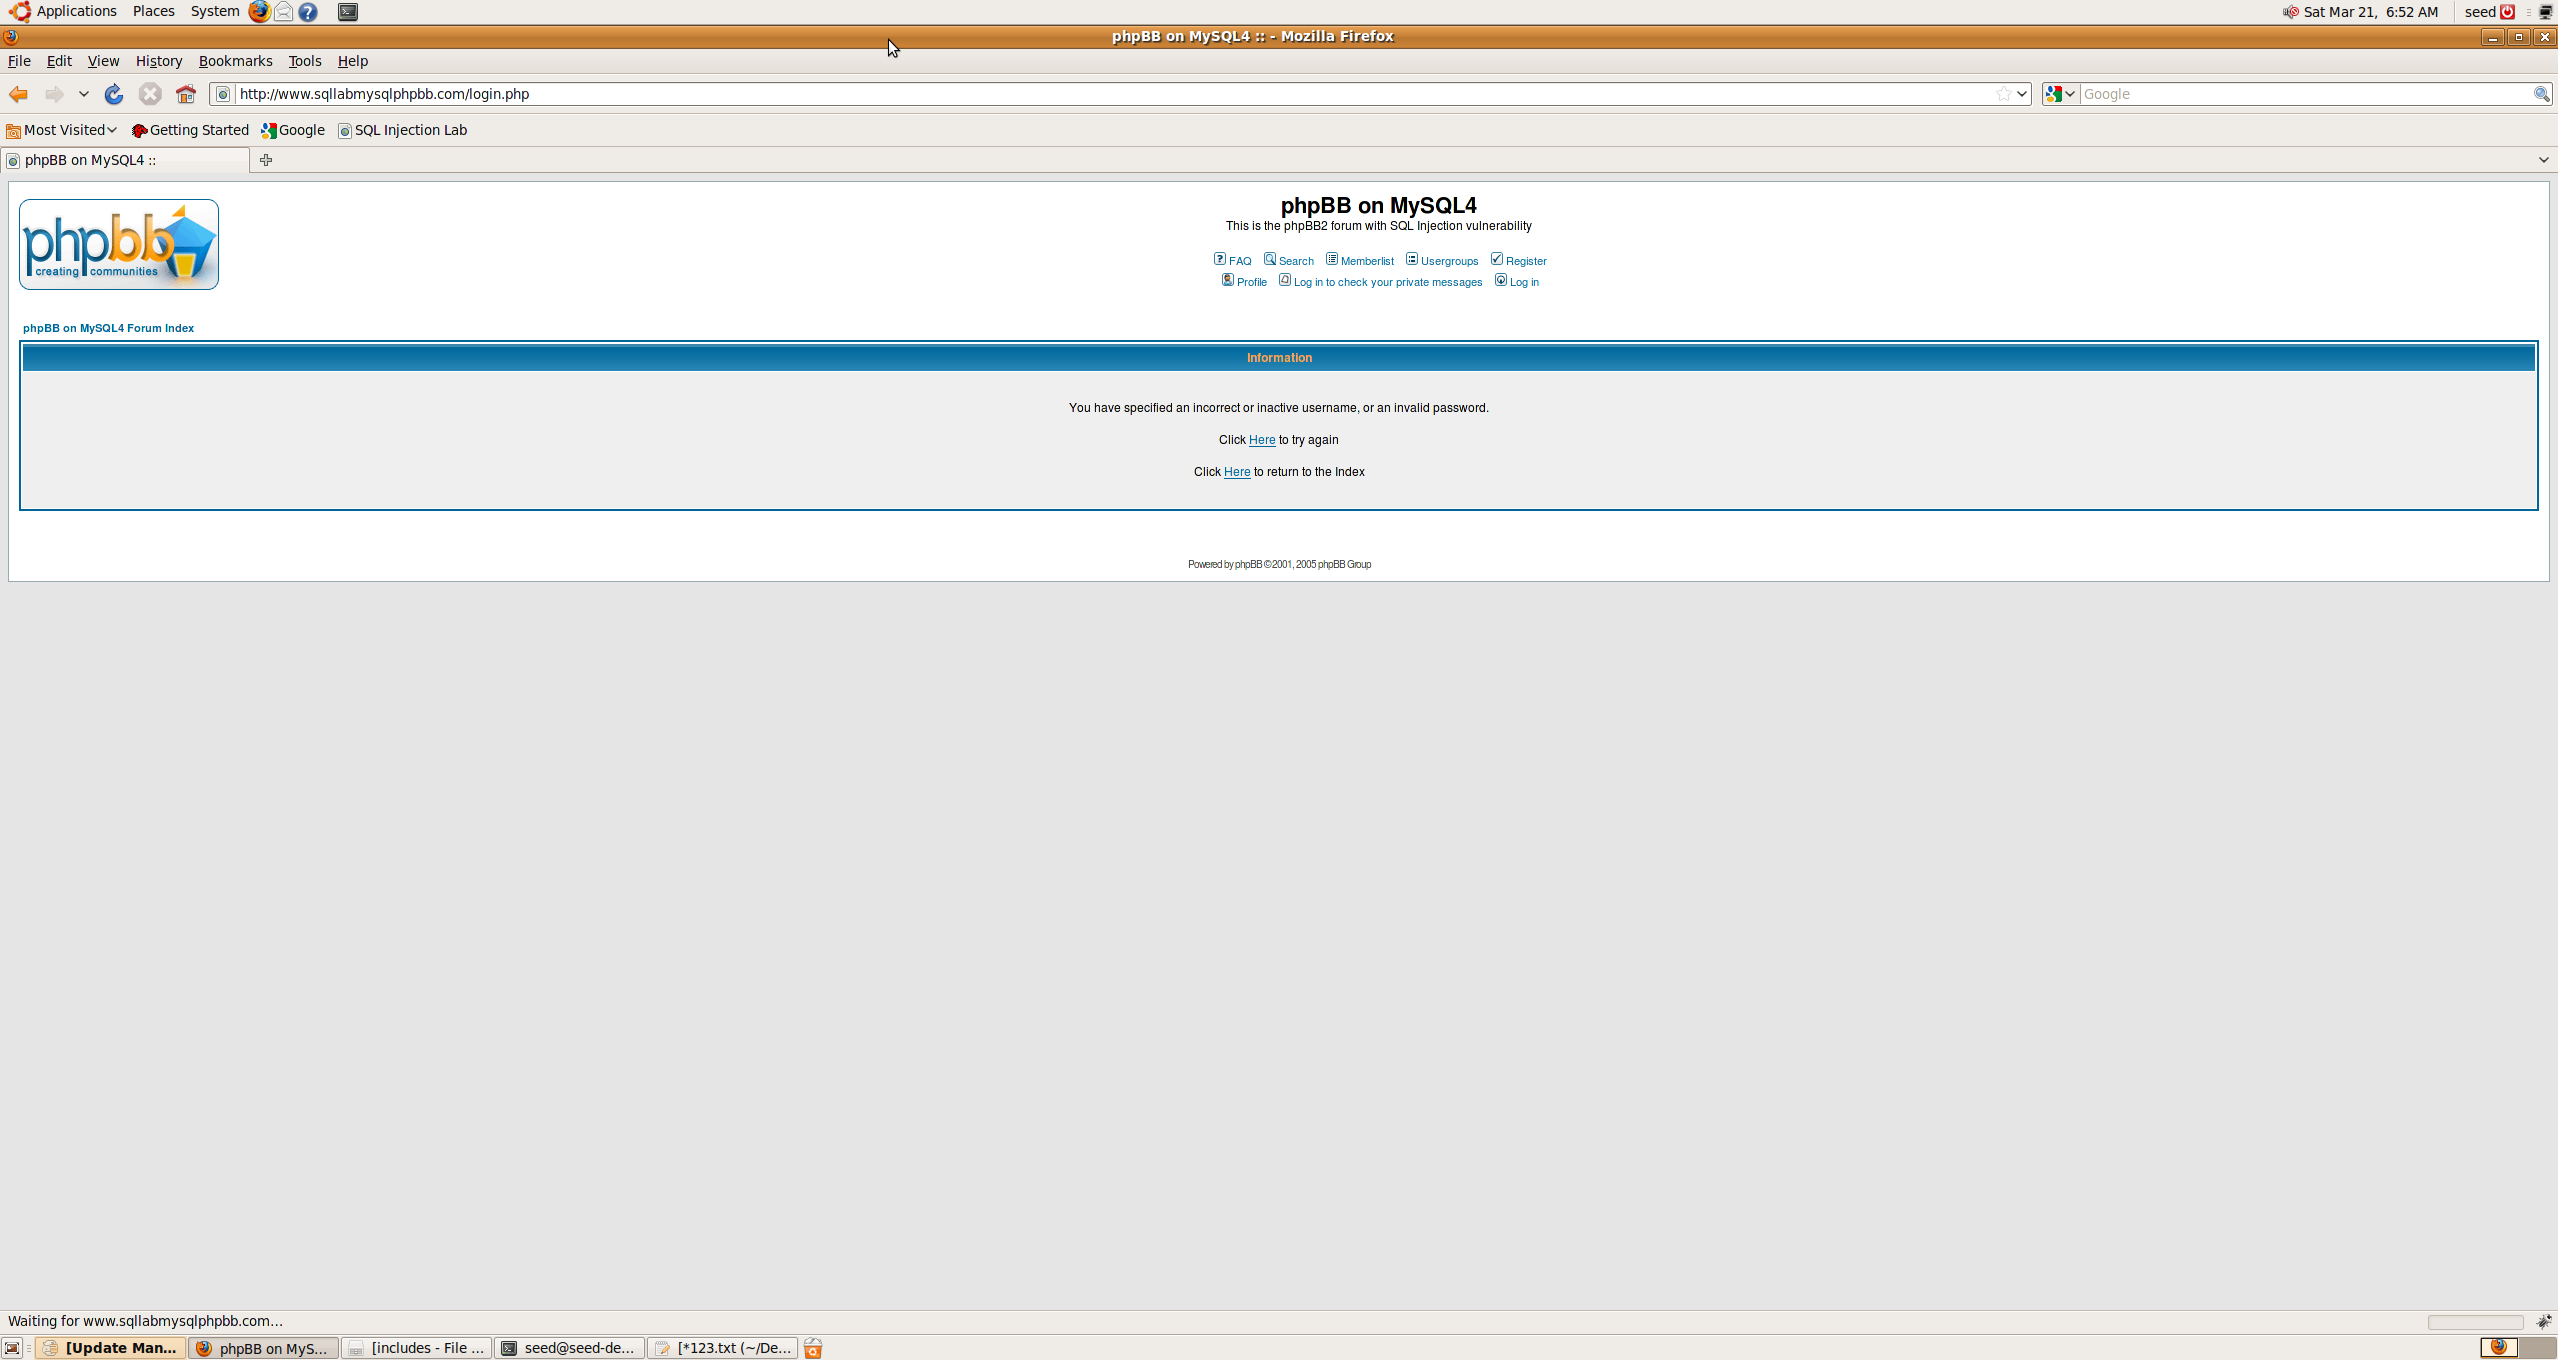Open the Memberlist forum link
Screen dimensions: 2558x1360
coord(1366,261)
